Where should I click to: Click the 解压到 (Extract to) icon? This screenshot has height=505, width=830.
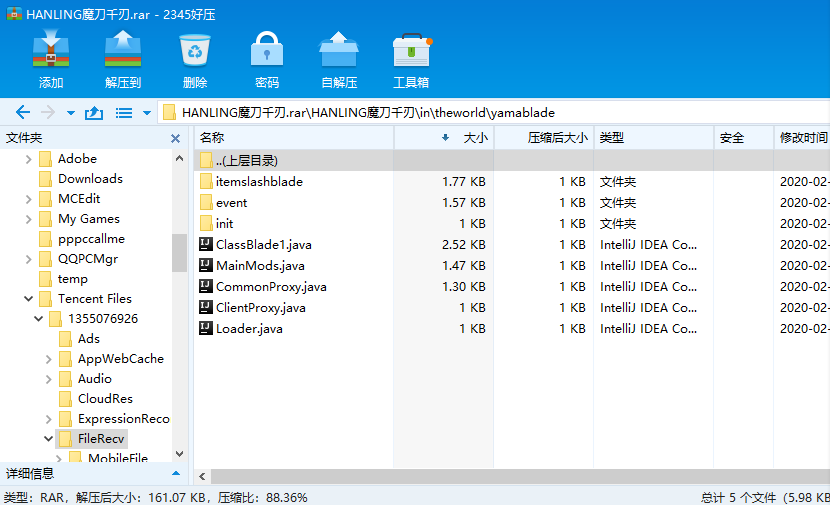[123, 49]
